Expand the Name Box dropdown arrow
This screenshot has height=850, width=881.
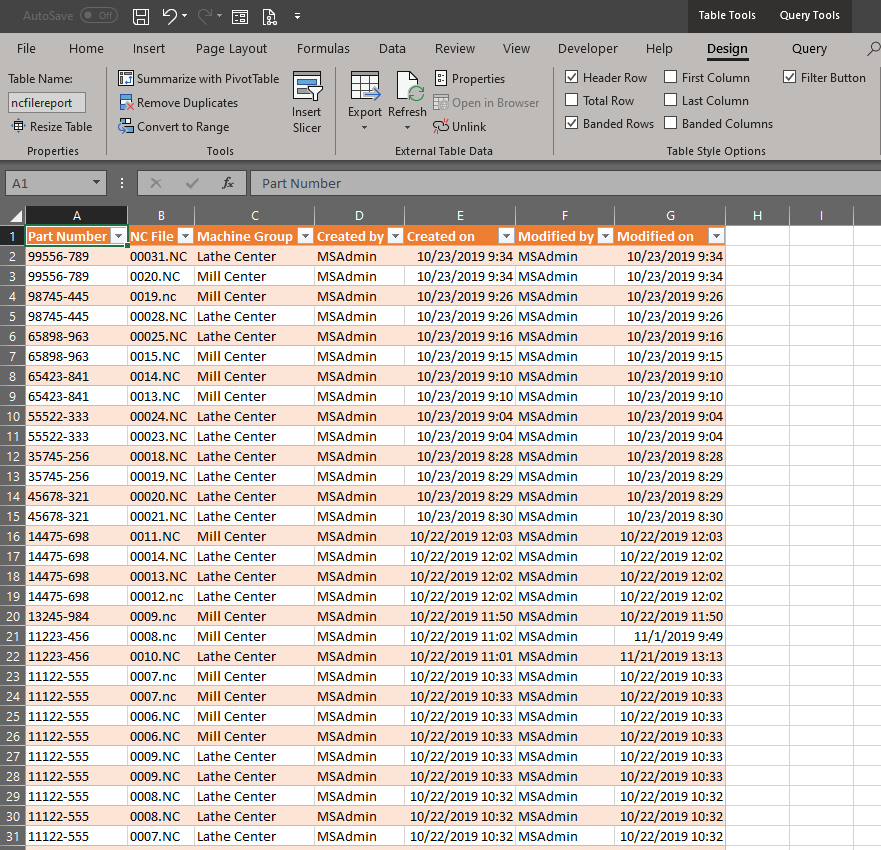pyautogui.click(x=96, y=183)
